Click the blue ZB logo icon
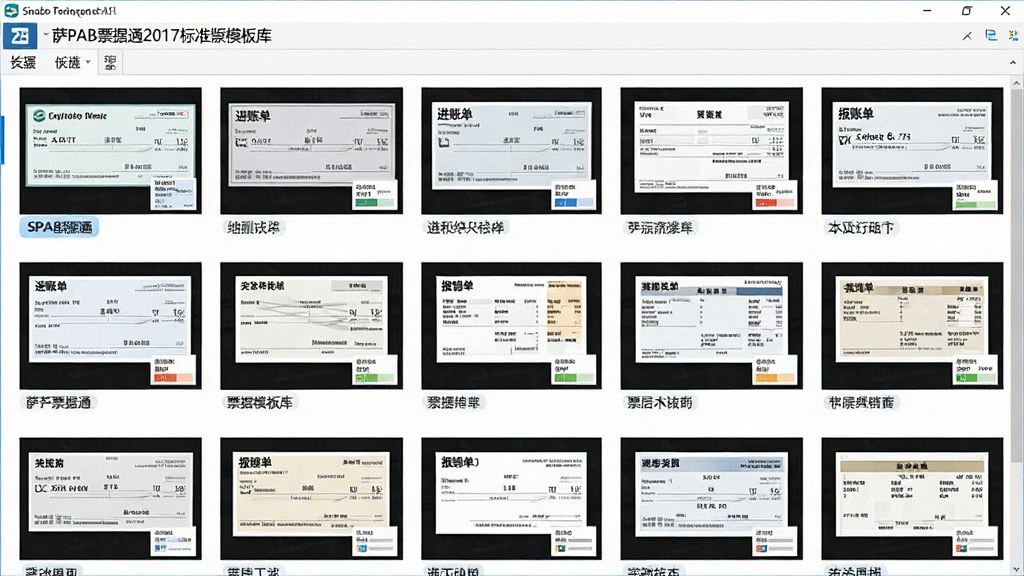This screenshot has width=1024, height=576. pos(20,36)
